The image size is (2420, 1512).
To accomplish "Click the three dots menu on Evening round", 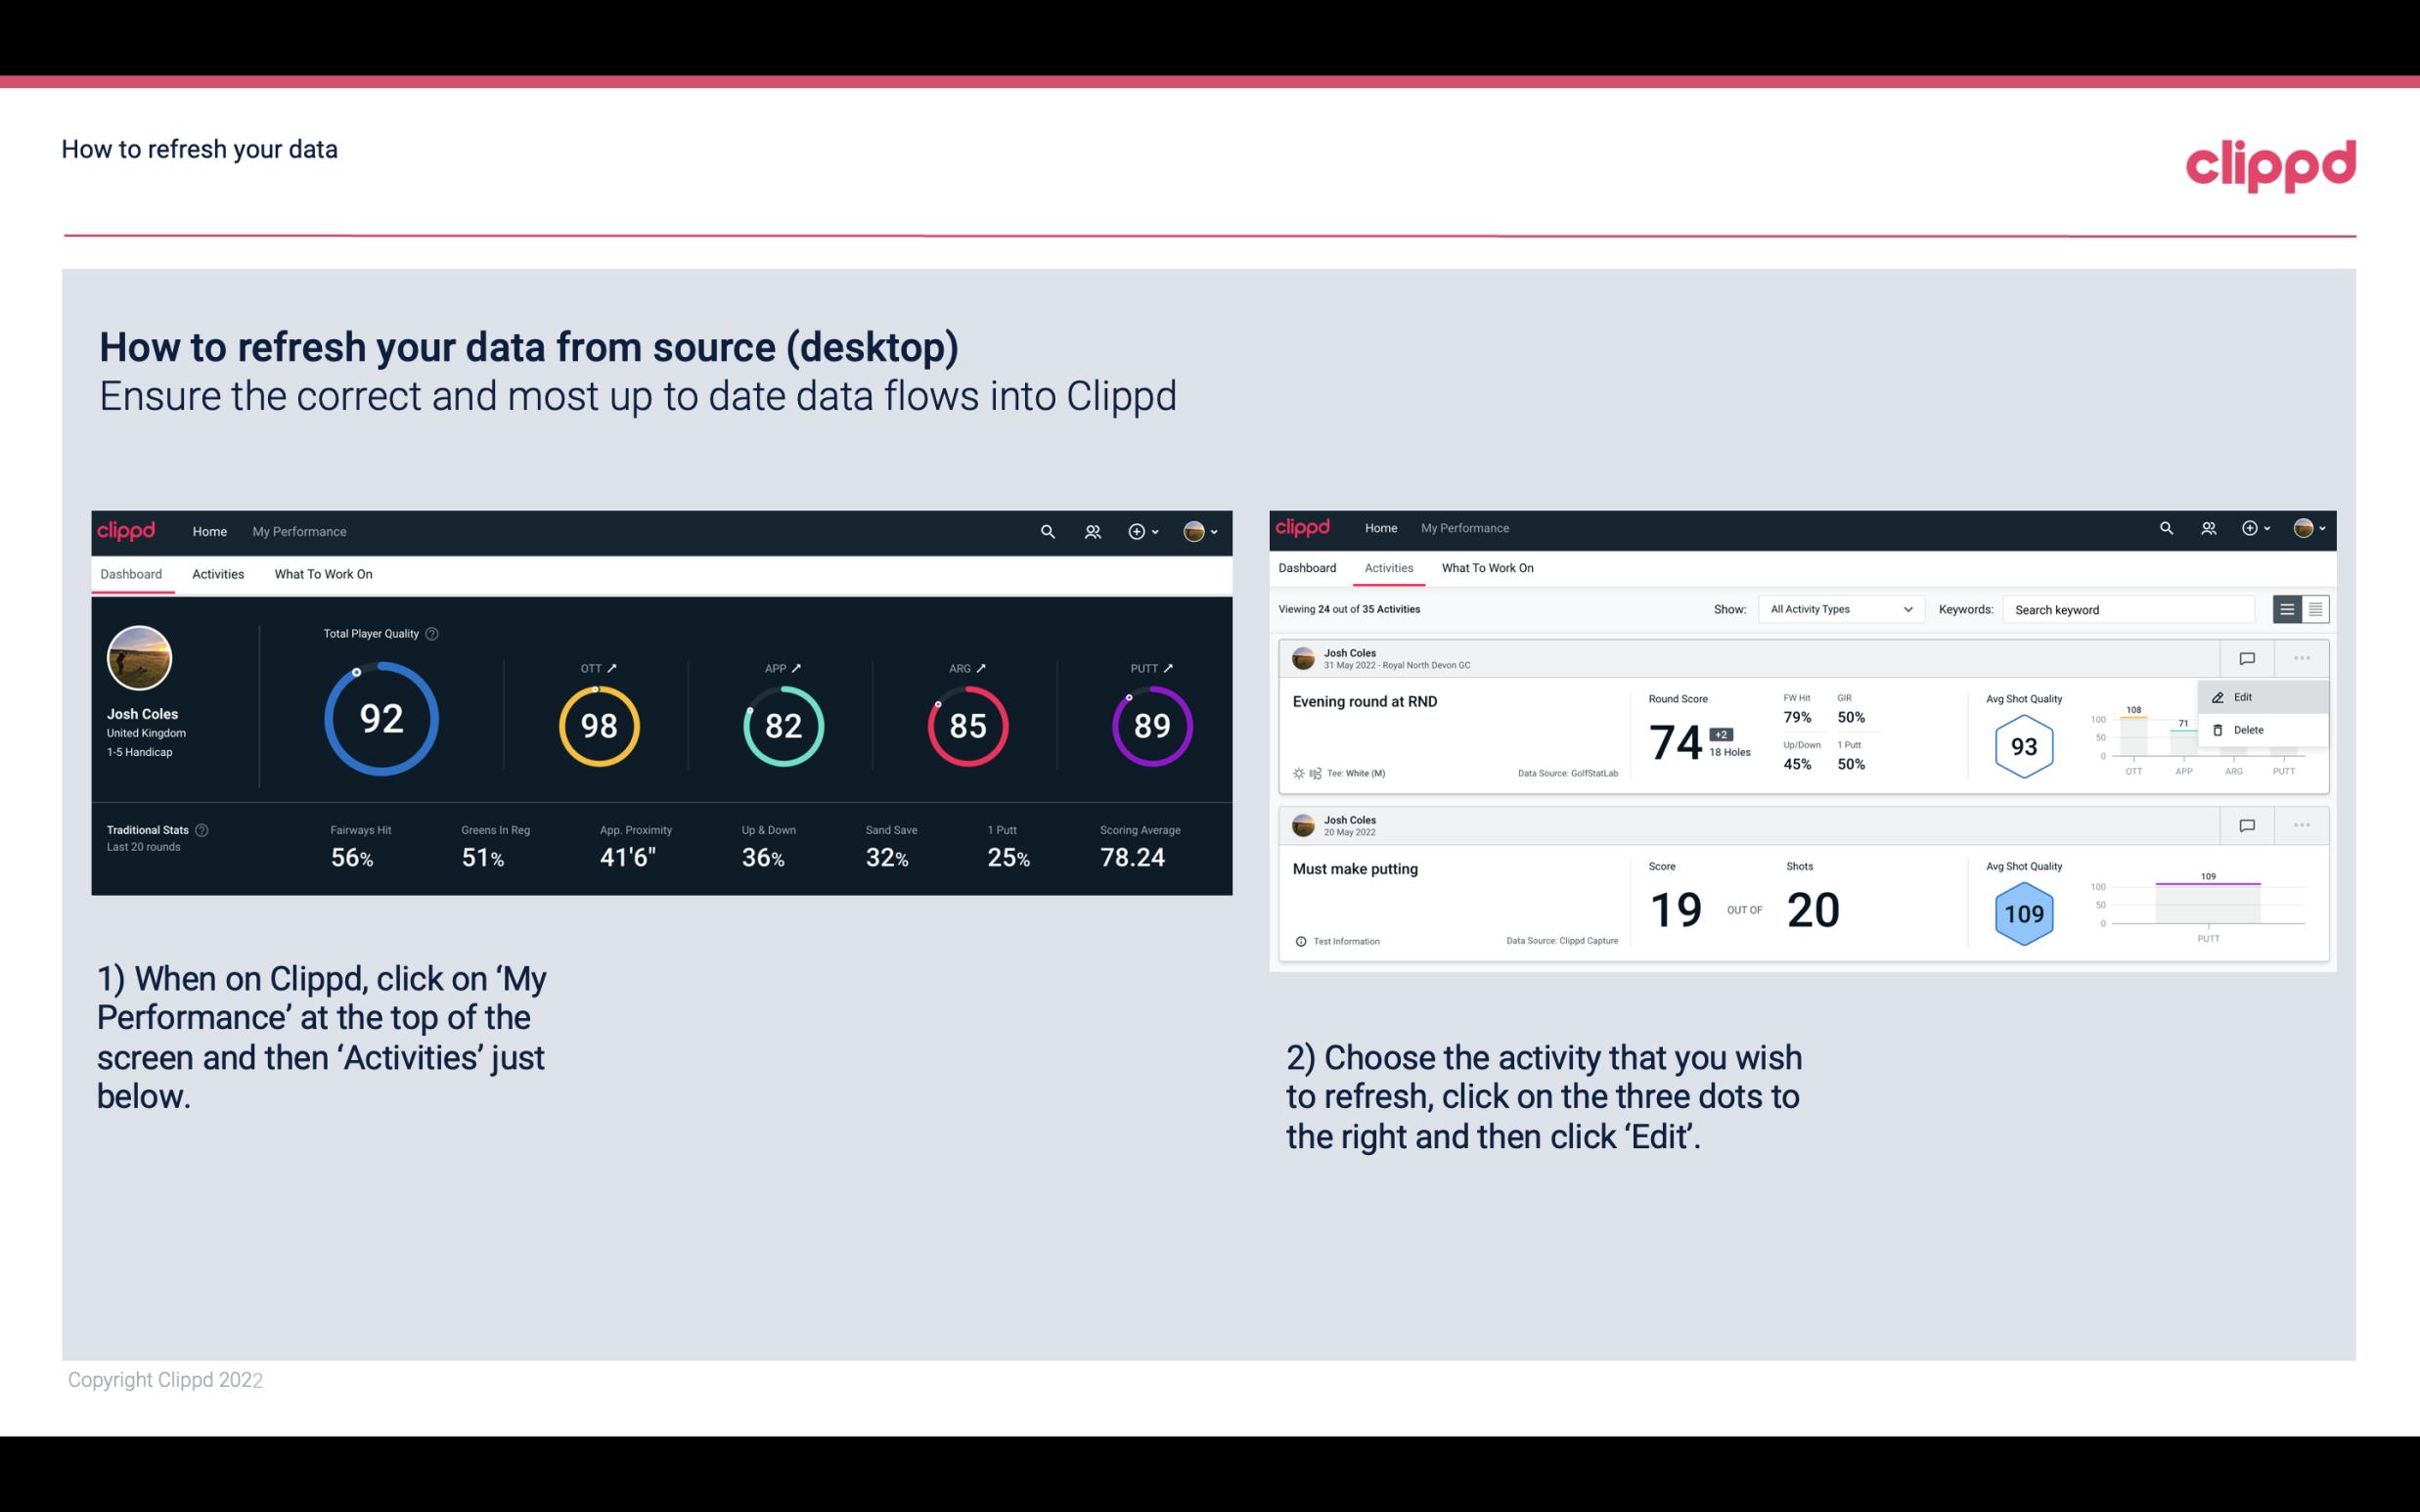I will pyautogui.click(x=2304, y=656).
